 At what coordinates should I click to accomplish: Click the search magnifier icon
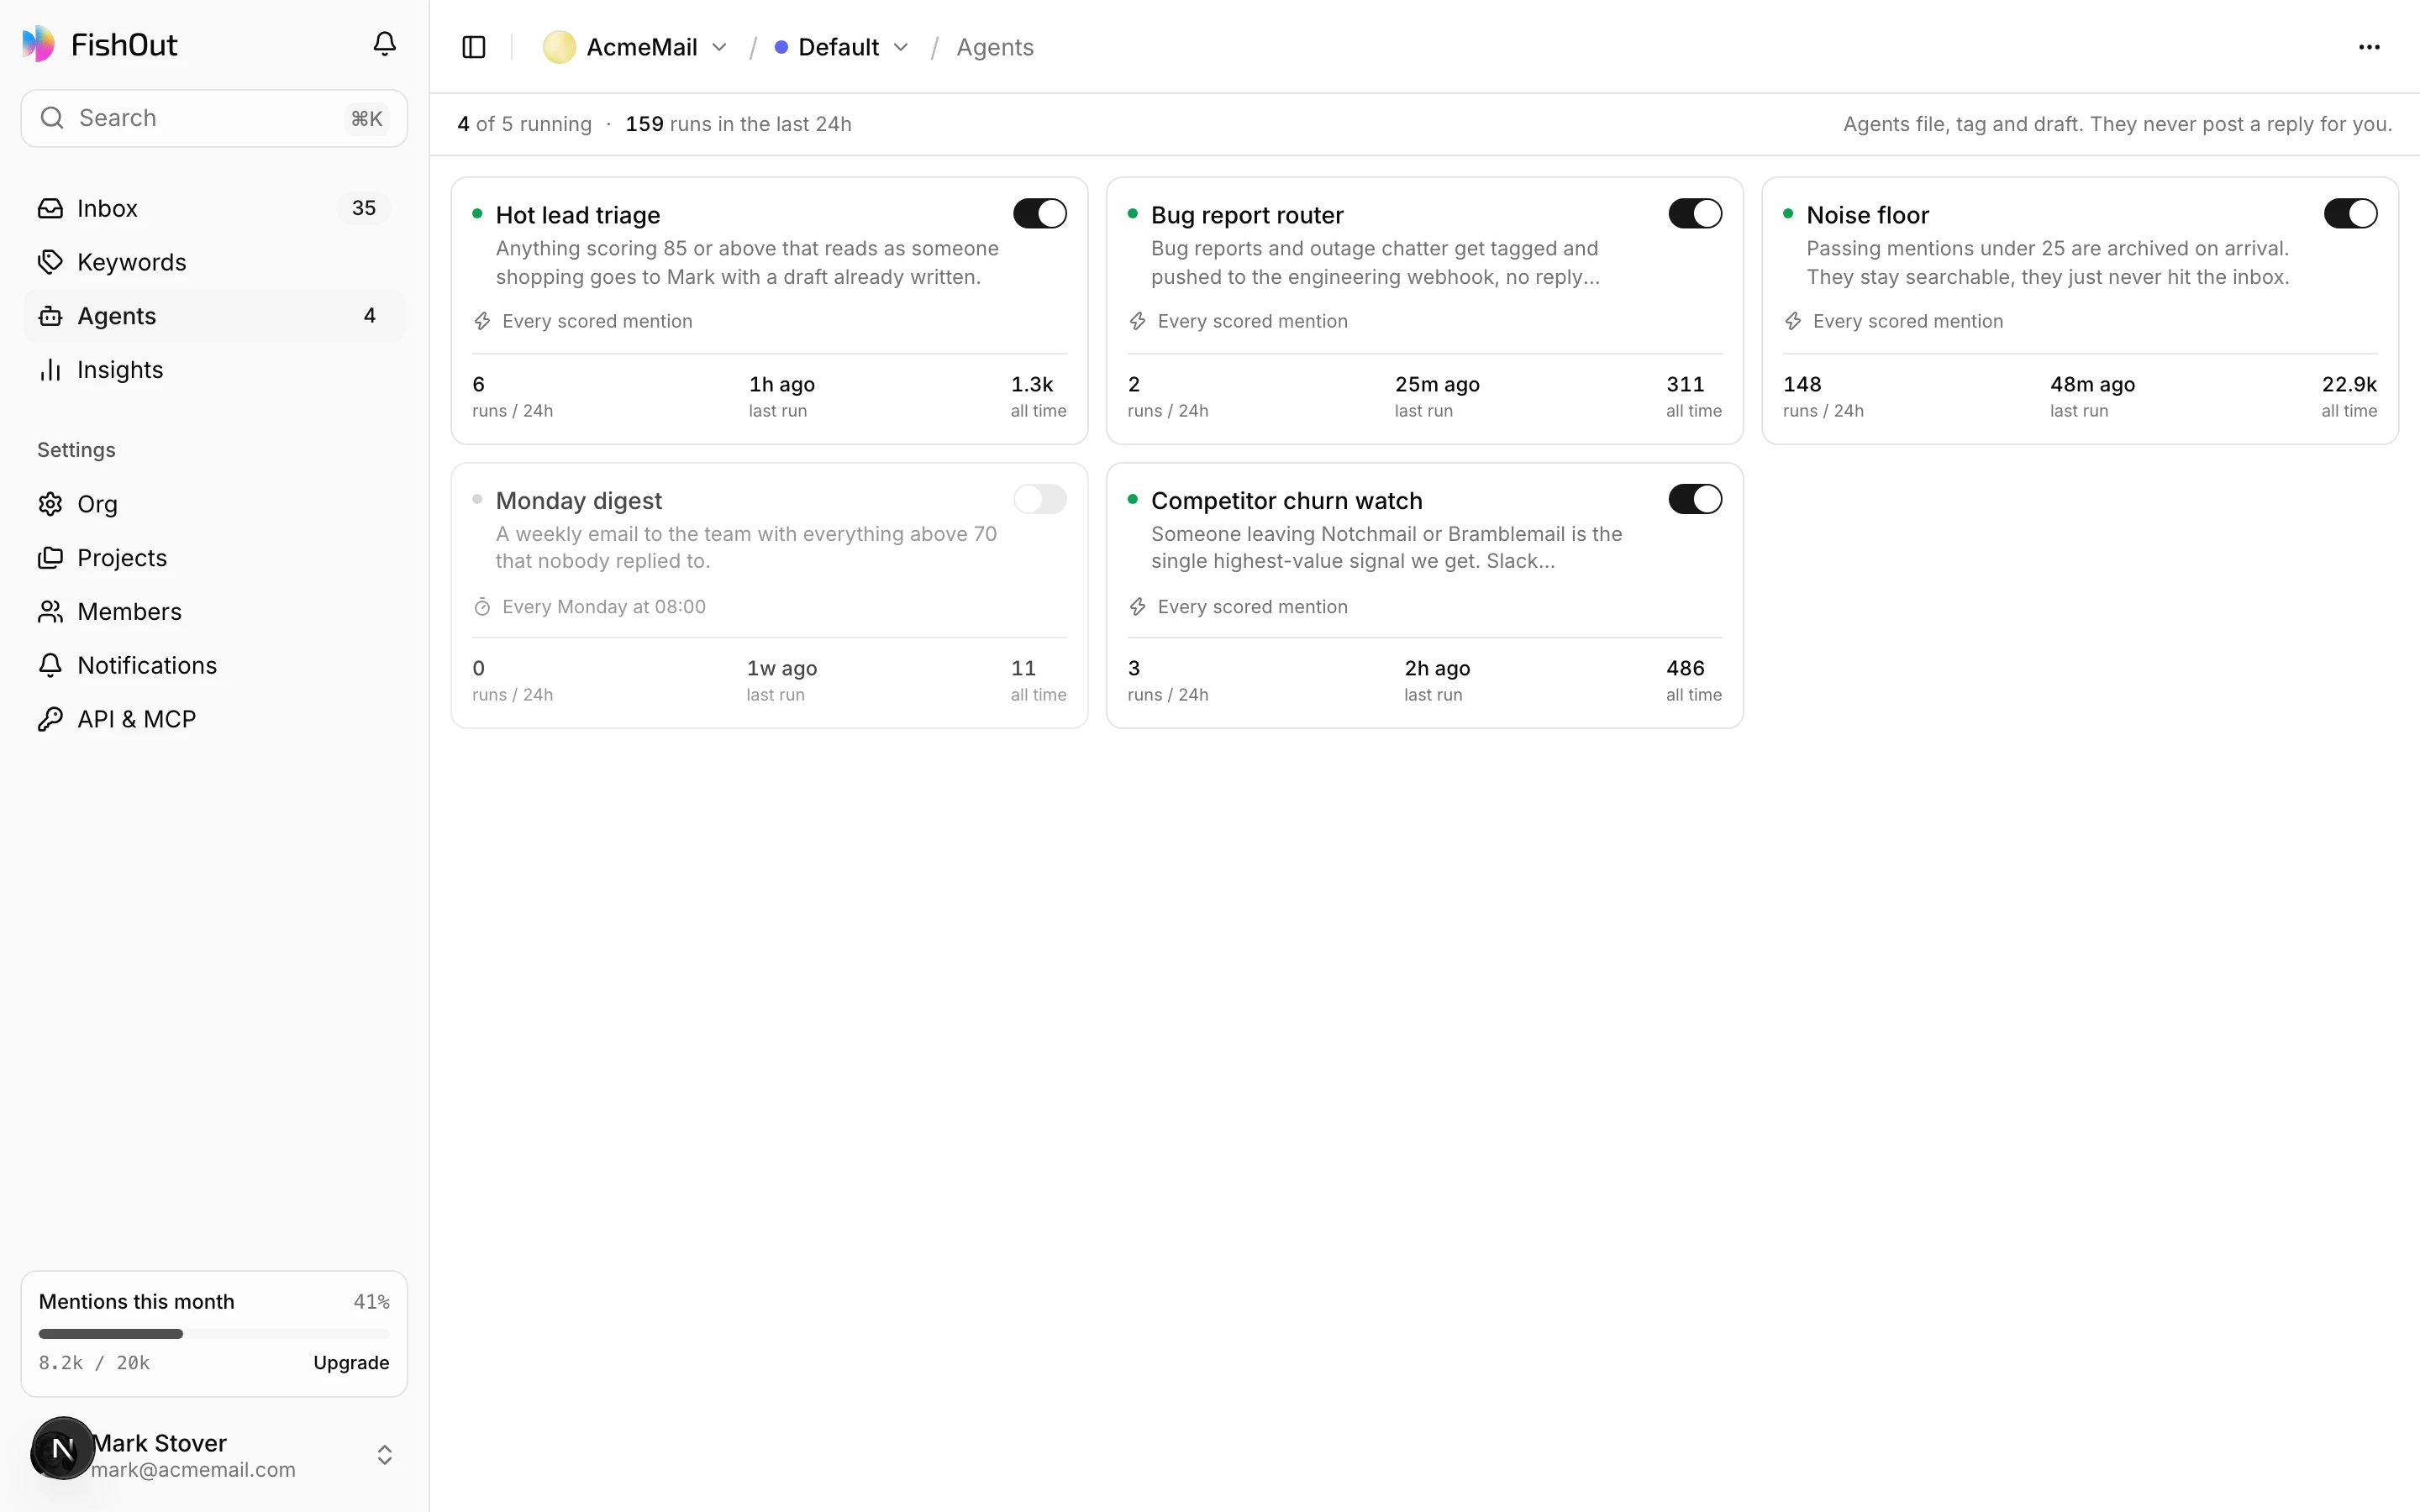point(52,118)
